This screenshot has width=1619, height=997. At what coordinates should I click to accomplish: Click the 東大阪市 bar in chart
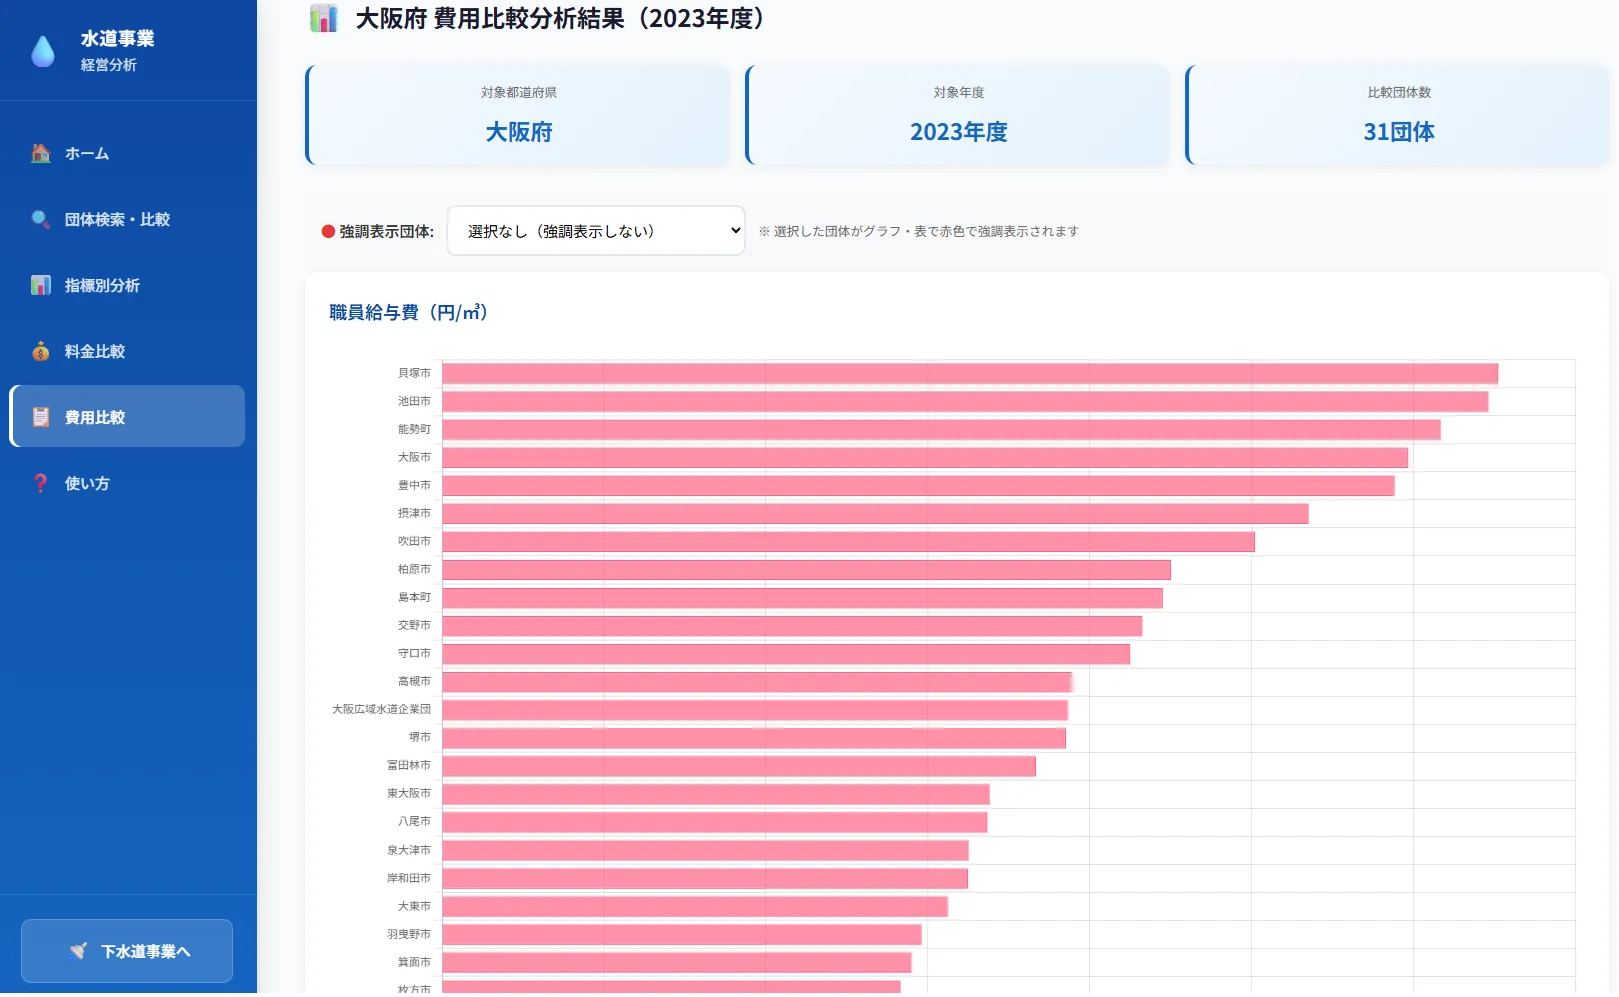(716, 793)
